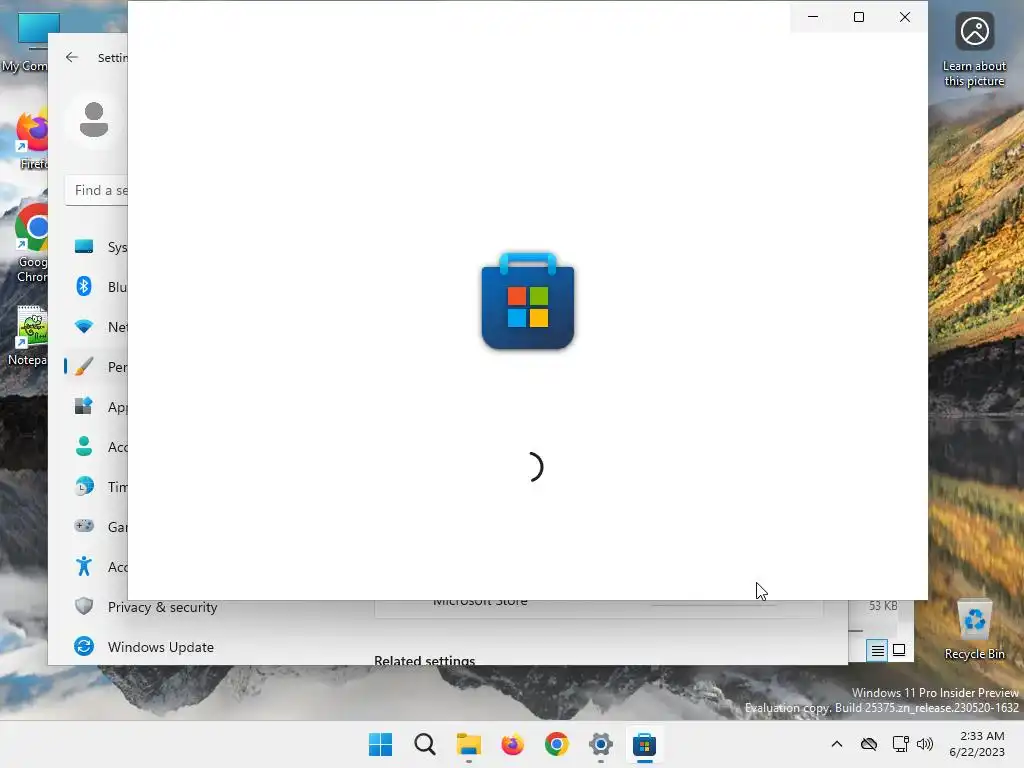1024x768 pixels.
Task: Close the Microsoft Store window
Action: coord(904,17)
